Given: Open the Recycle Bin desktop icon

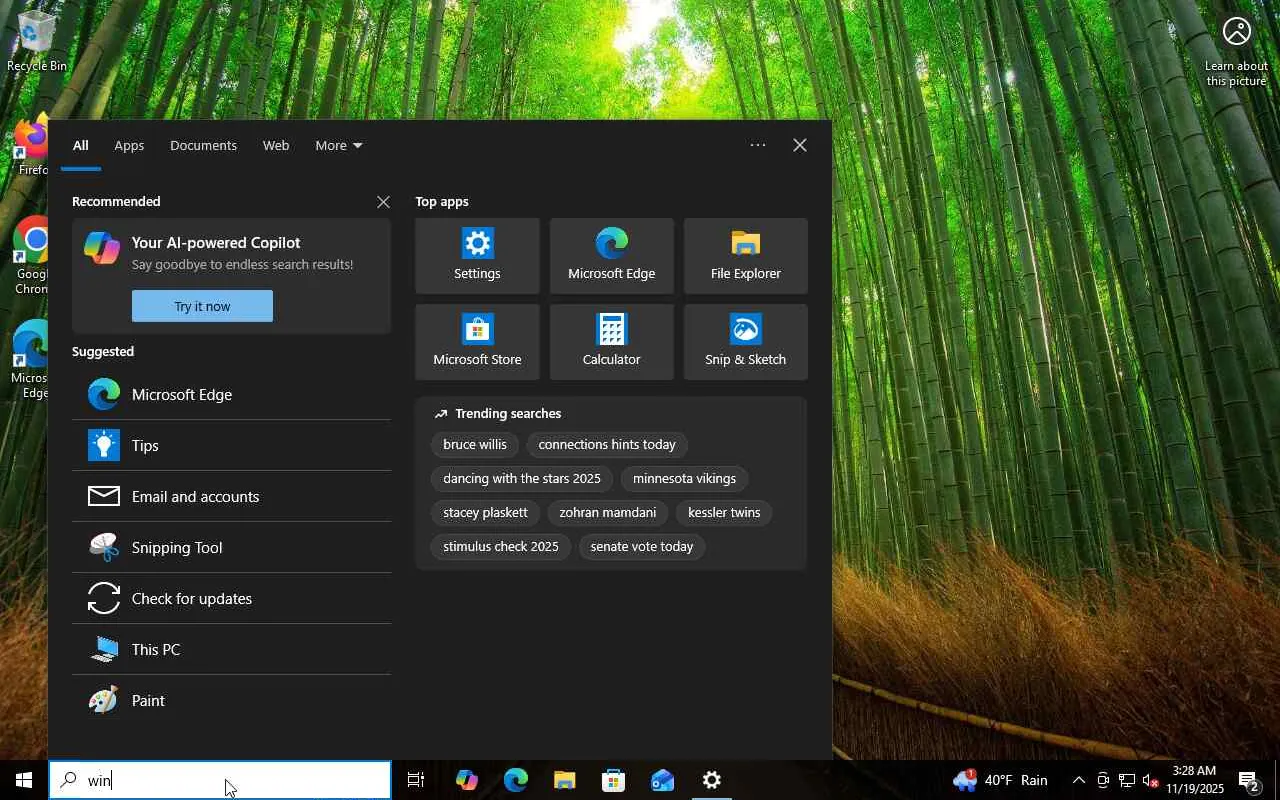Looking at the screenshot, I should [37, 42].
